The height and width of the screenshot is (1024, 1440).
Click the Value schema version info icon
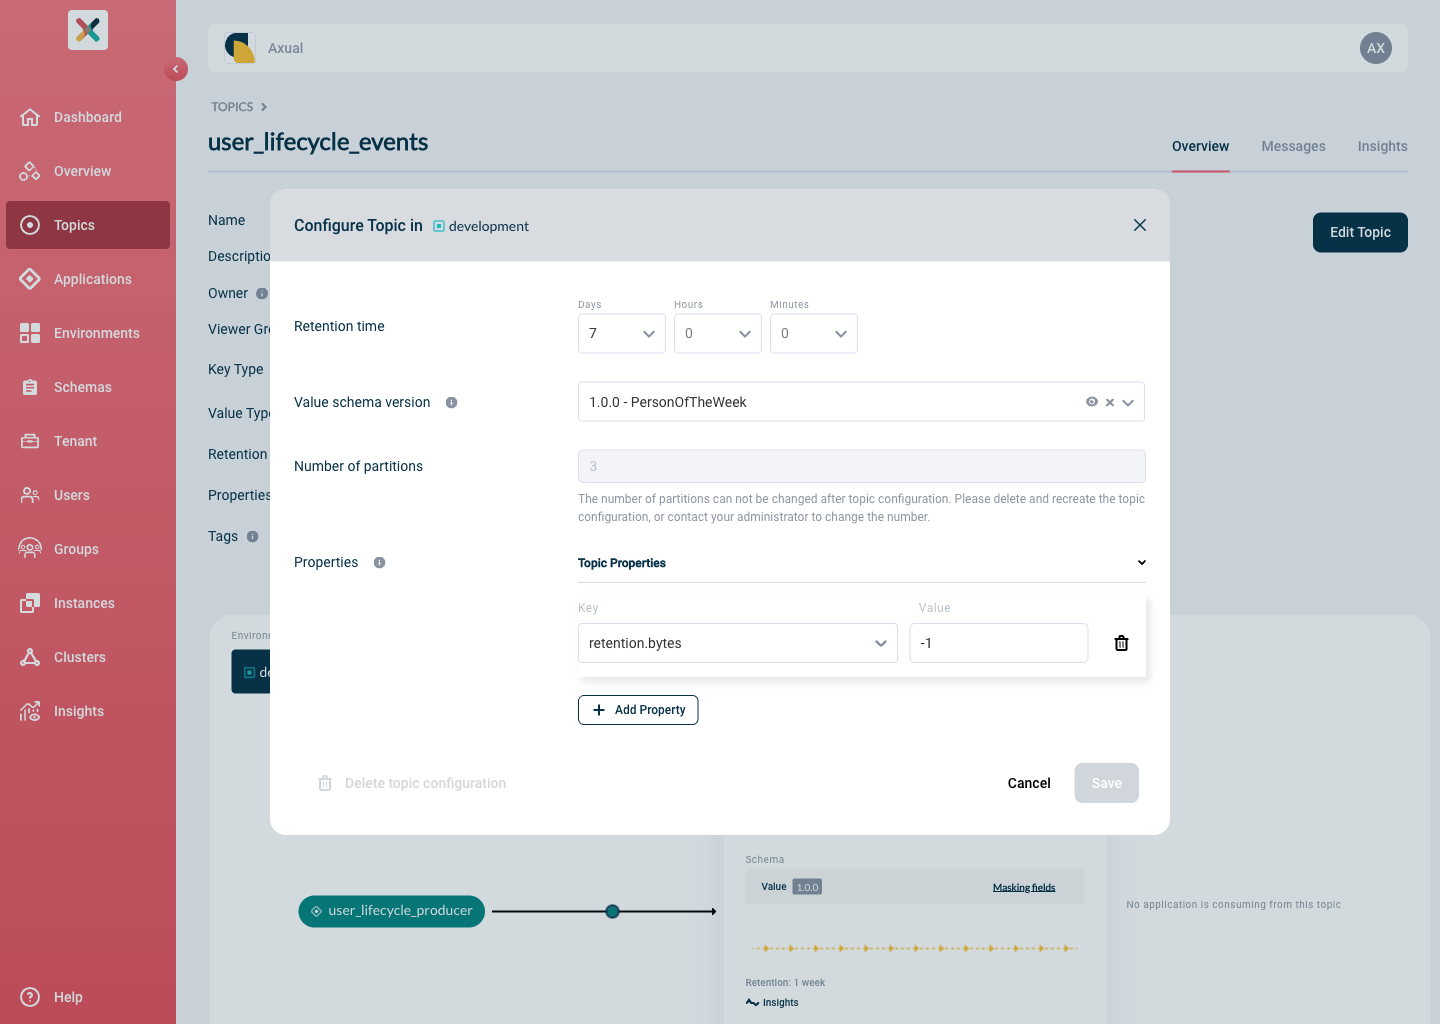pos(452,403)
